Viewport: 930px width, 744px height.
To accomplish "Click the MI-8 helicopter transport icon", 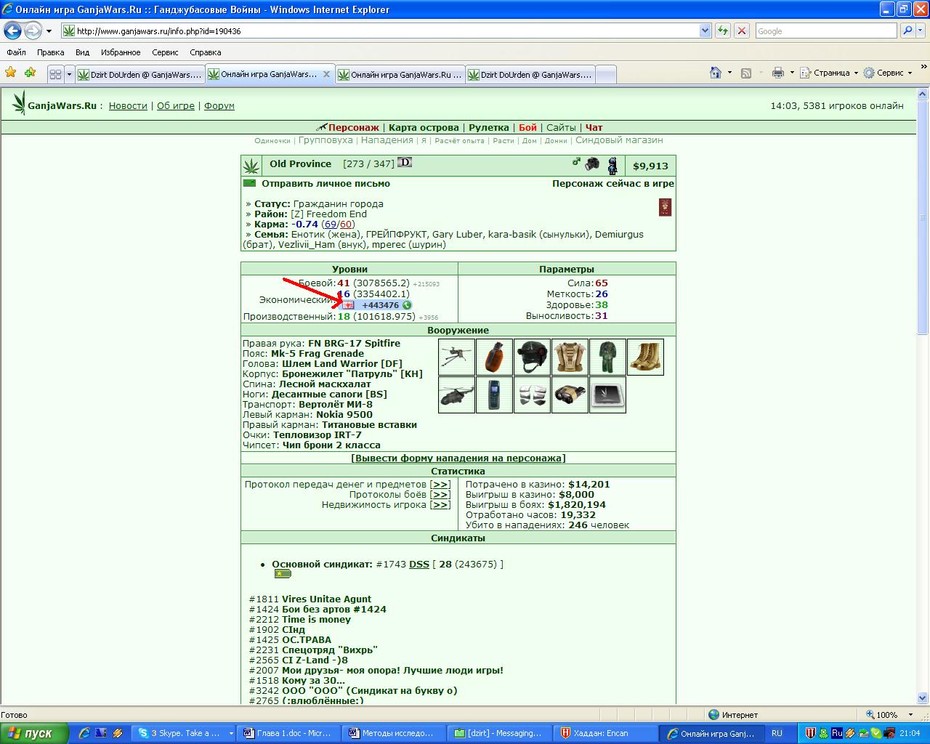I will click(457, 395).
